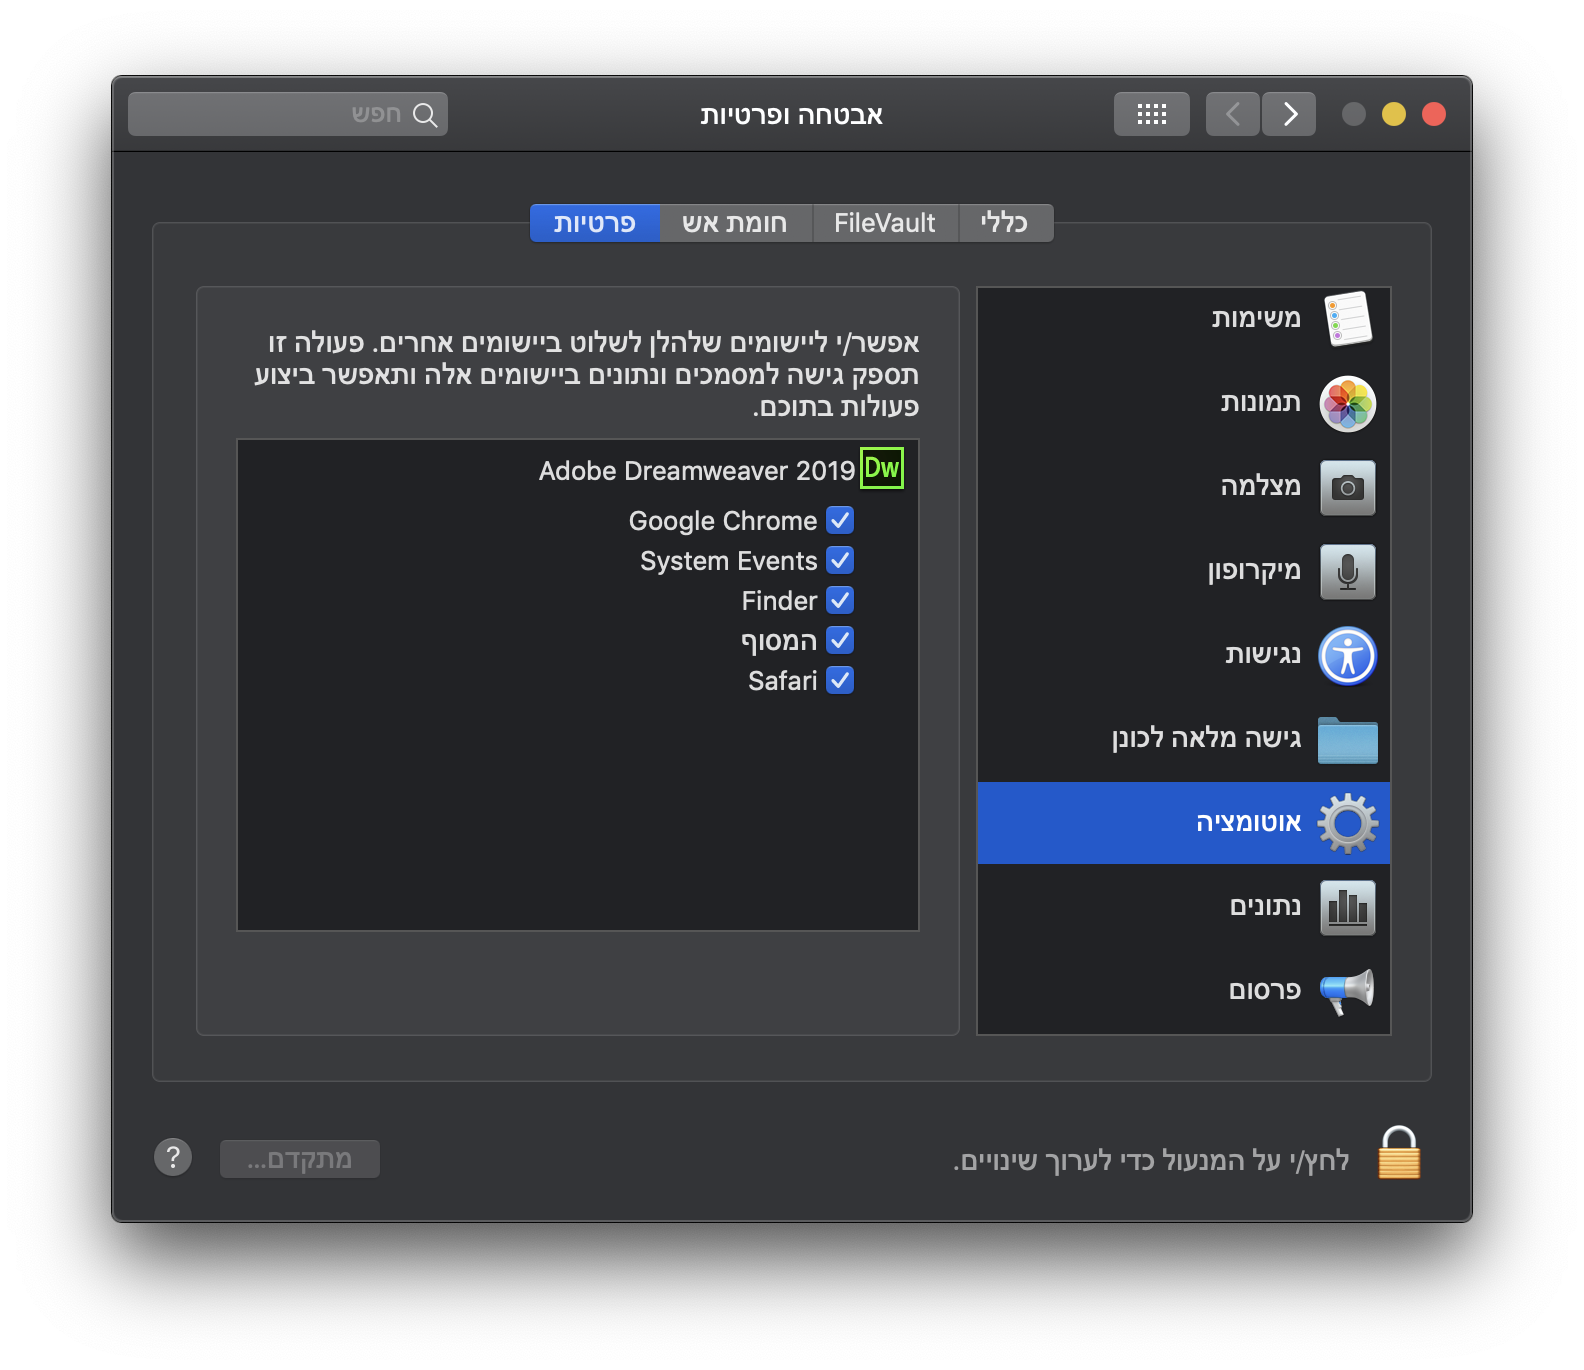Open the Firewall (חומת אש) tab
Image resolution: width=1584 pixels, height=1370 pixels.
[735, 223]
